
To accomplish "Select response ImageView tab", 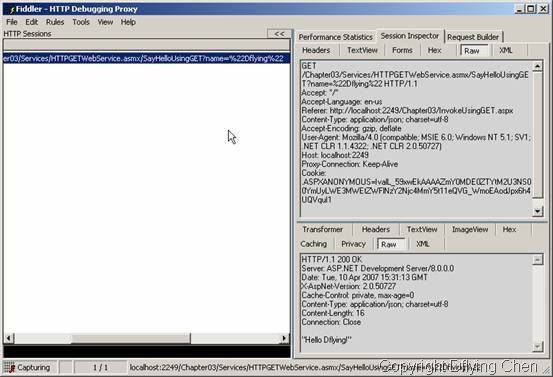I will [470, 229].
